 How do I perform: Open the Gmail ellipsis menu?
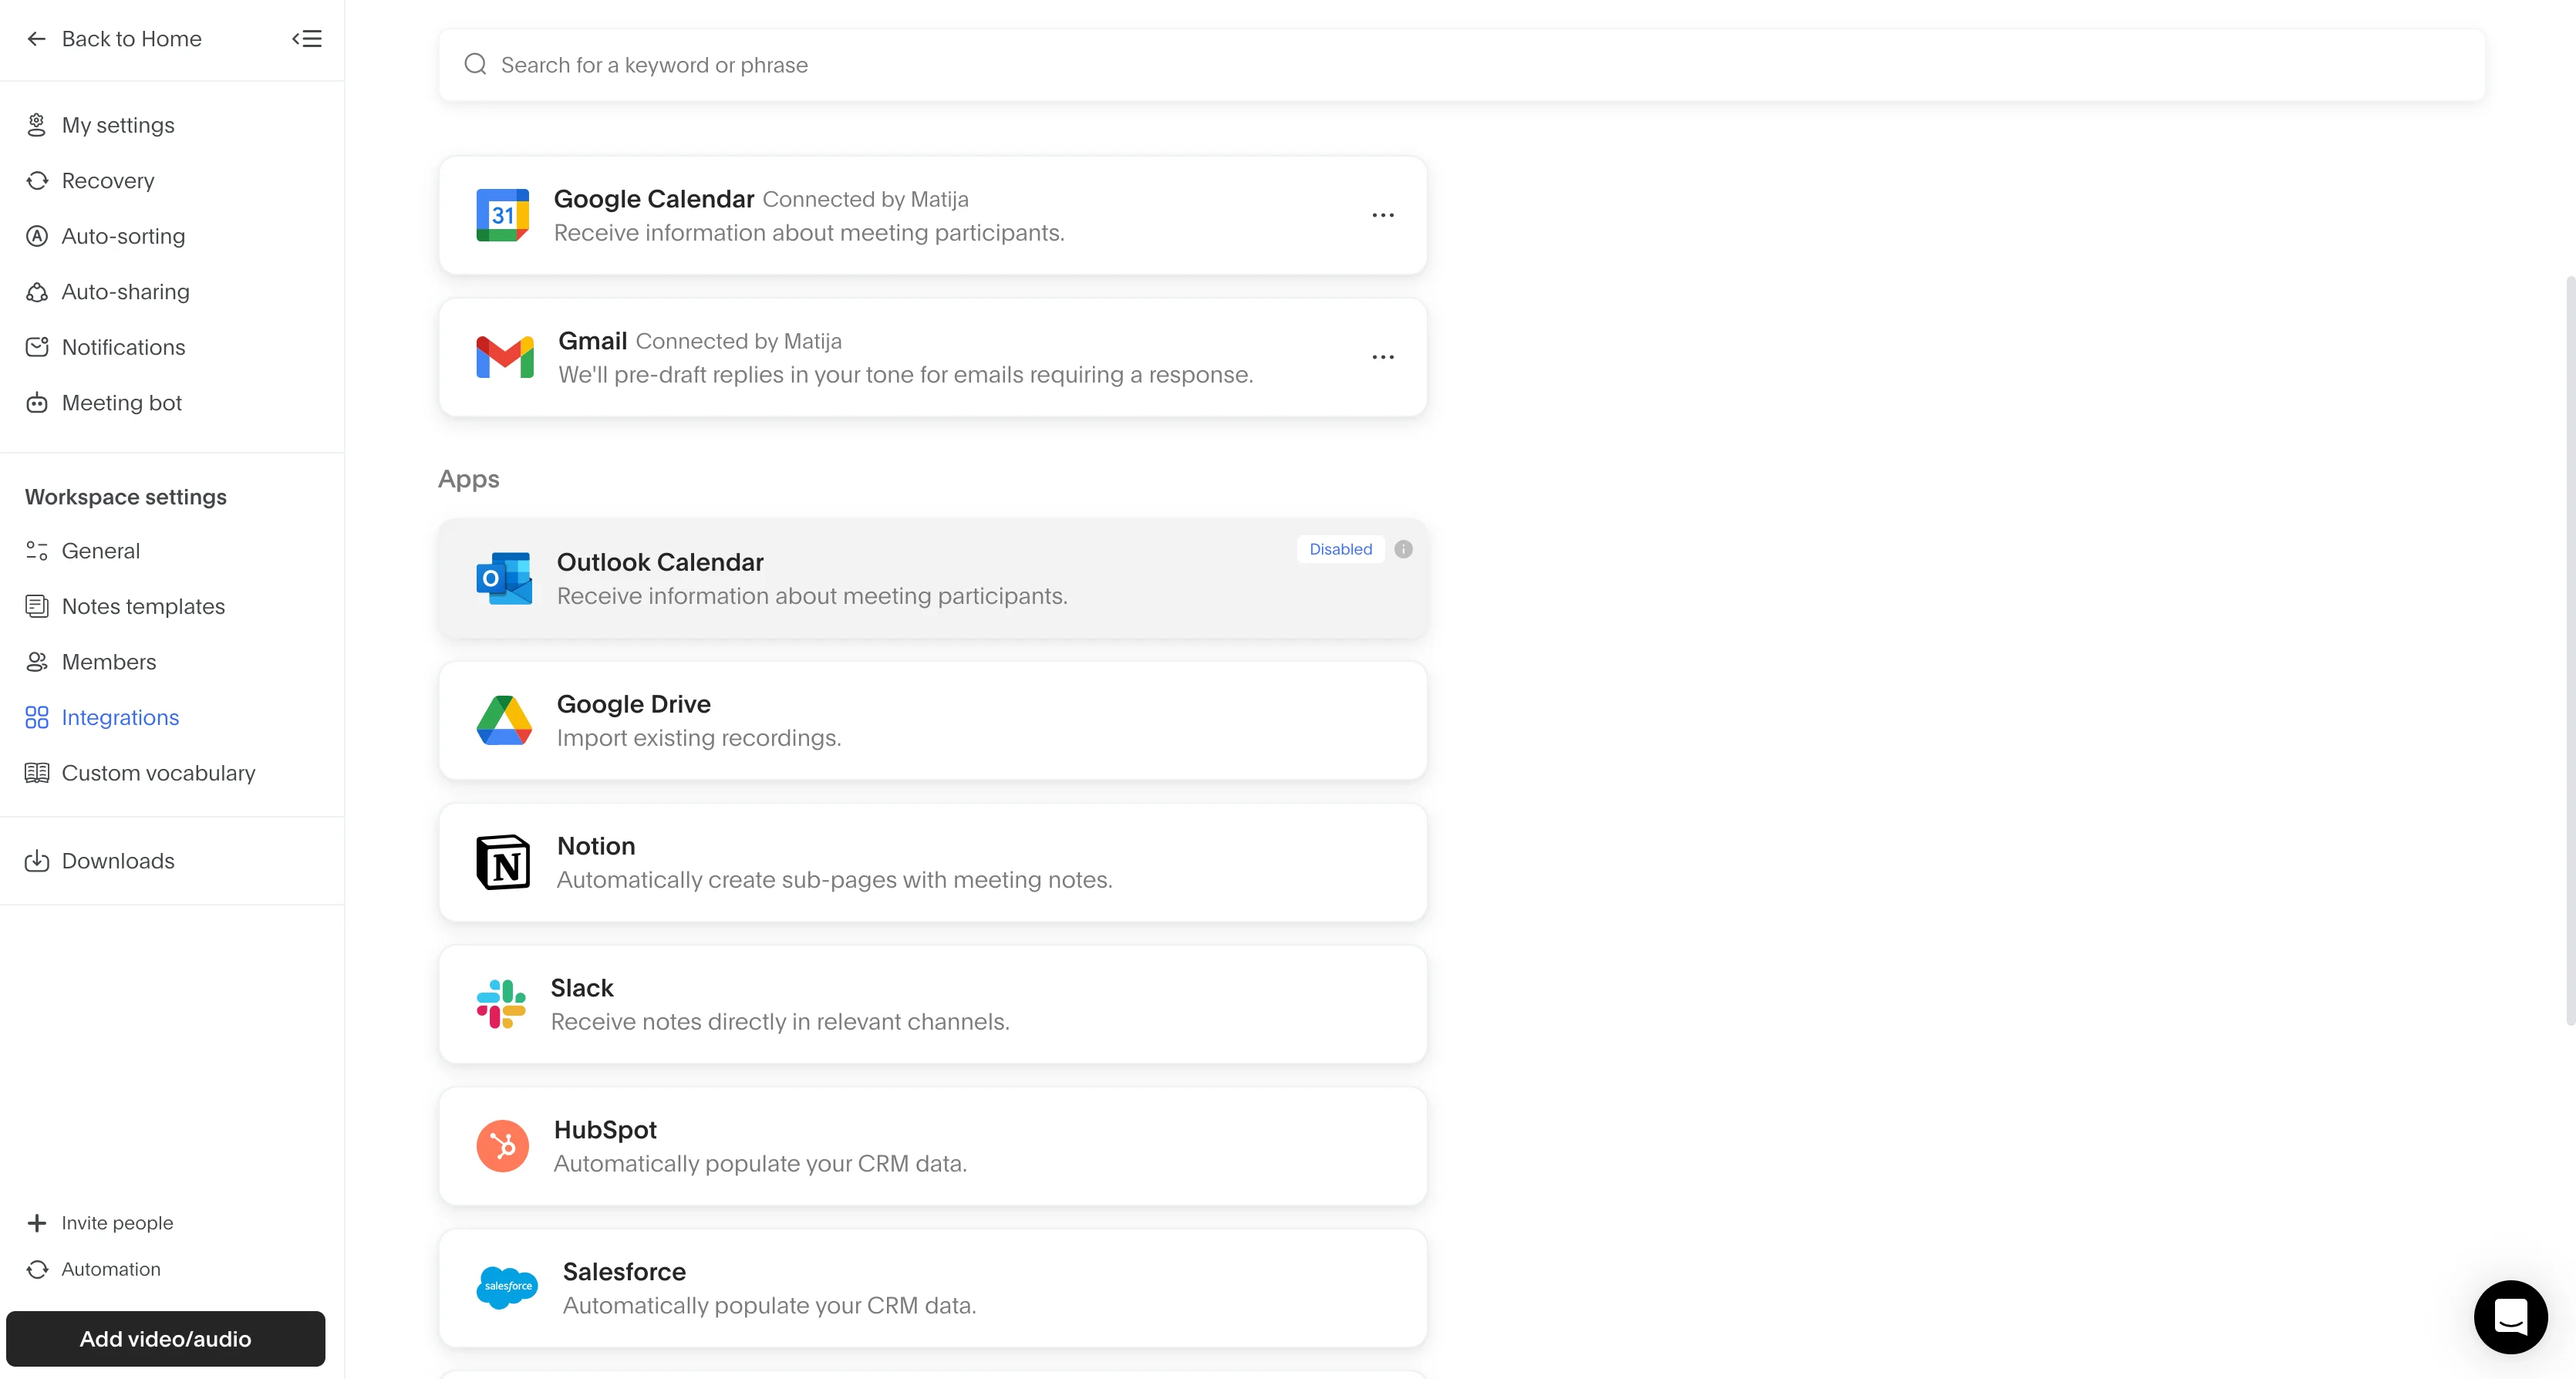(1383, 357)
